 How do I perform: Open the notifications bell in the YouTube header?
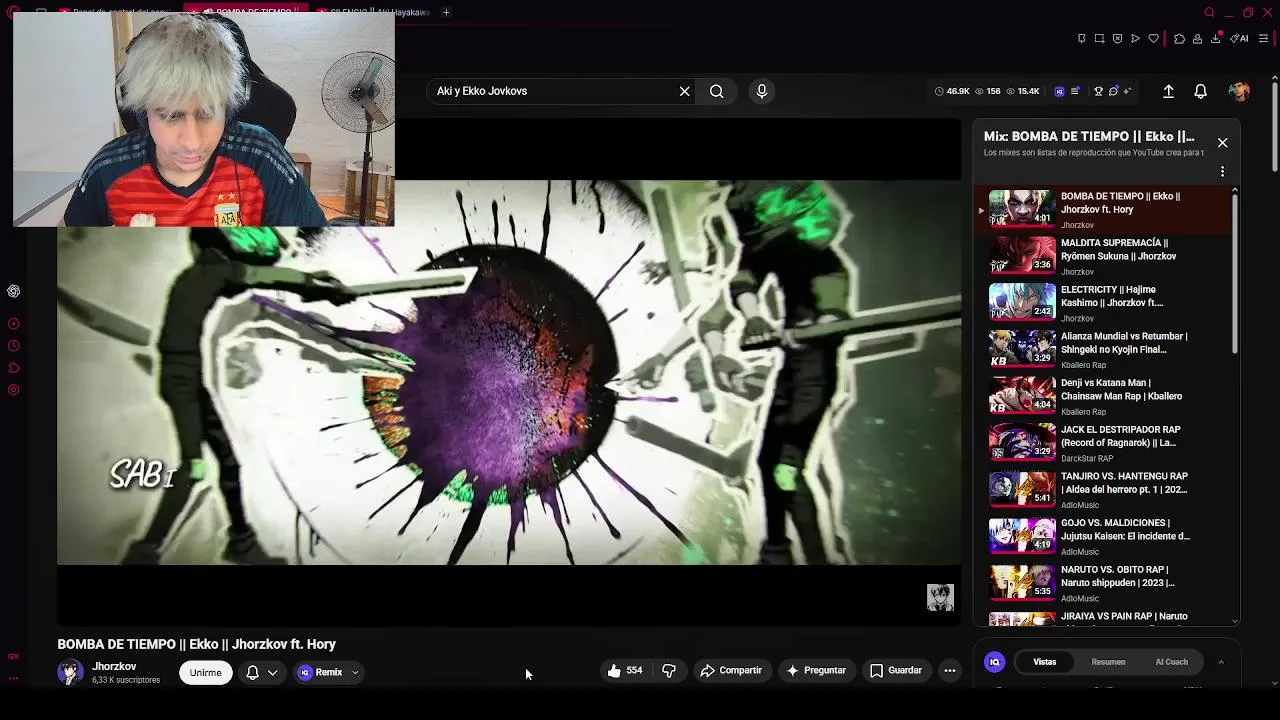pos(1201,91)
